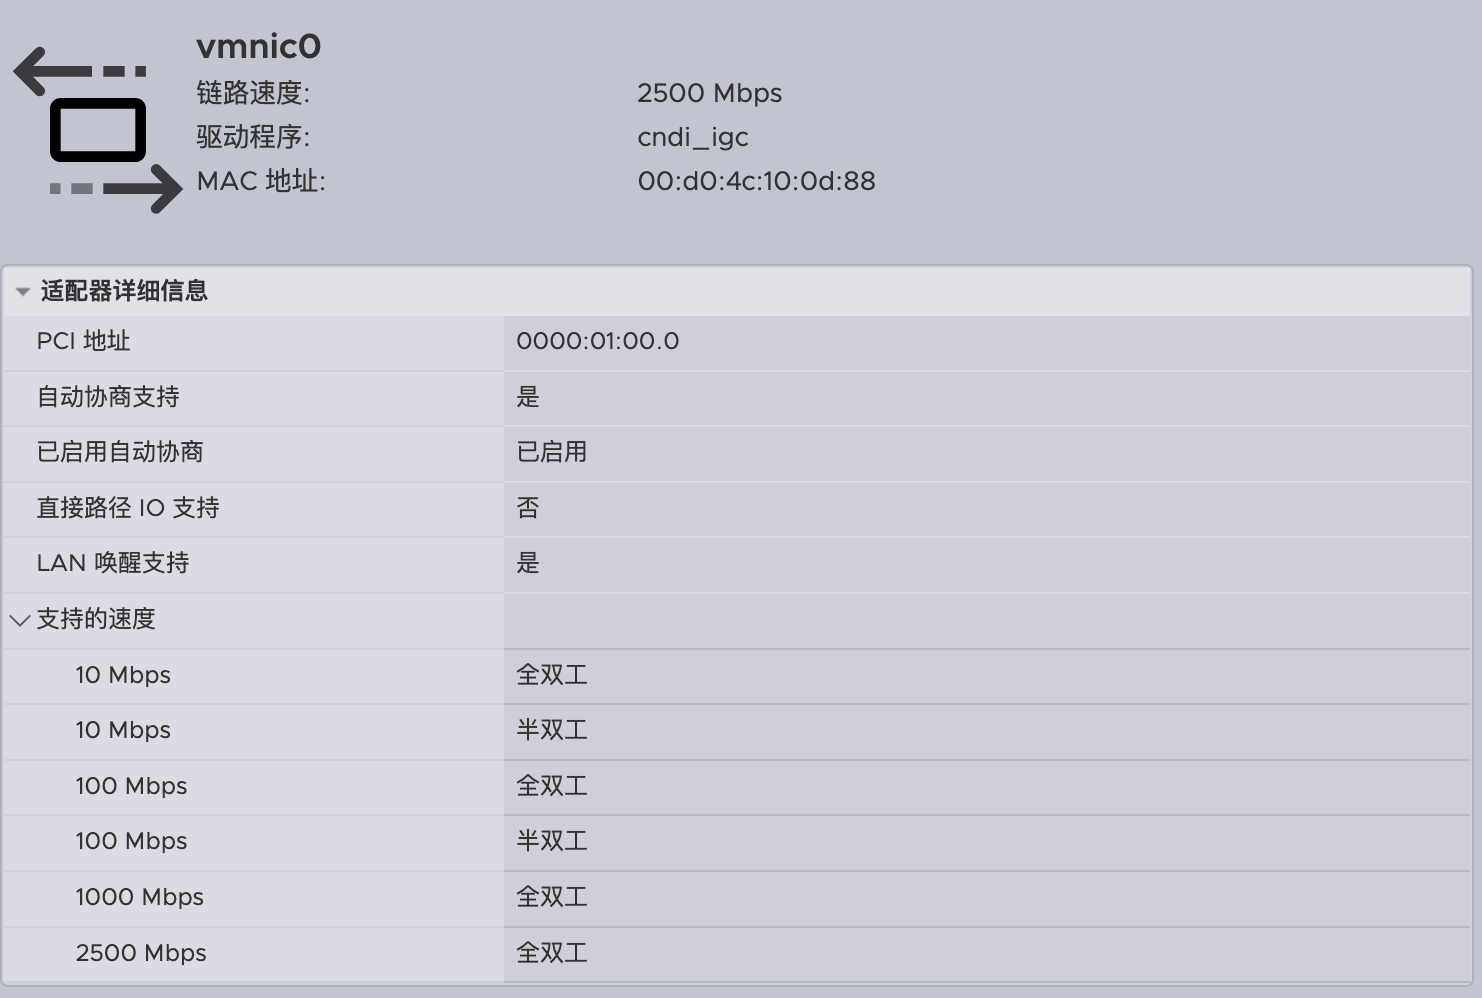Click the 2500 Mbps link speed value
Screen dimensions: 1482x998
(709, 93)
